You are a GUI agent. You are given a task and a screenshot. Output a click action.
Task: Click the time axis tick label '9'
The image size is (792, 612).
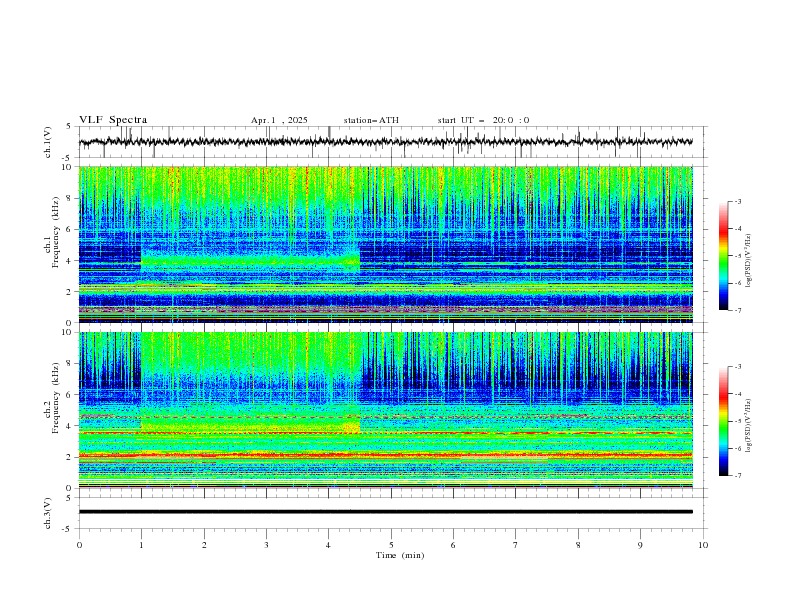(640, 545)
